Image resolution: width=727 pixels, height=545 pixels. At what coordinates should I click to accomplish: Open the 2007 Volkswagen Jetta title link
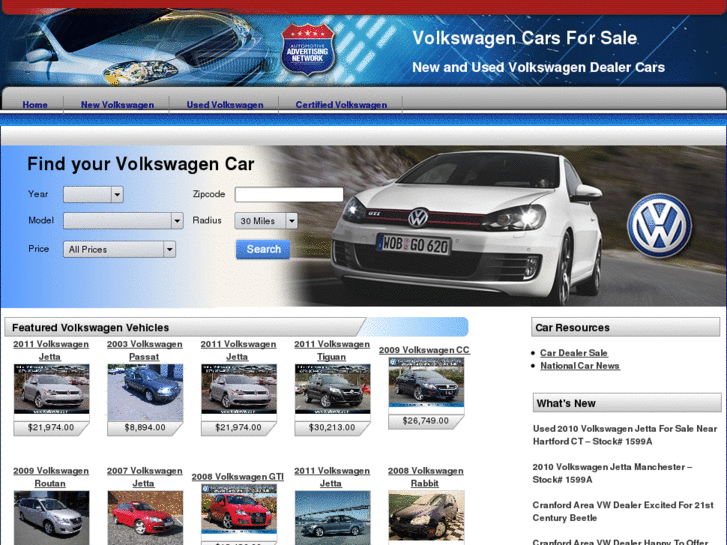[145, 477]
